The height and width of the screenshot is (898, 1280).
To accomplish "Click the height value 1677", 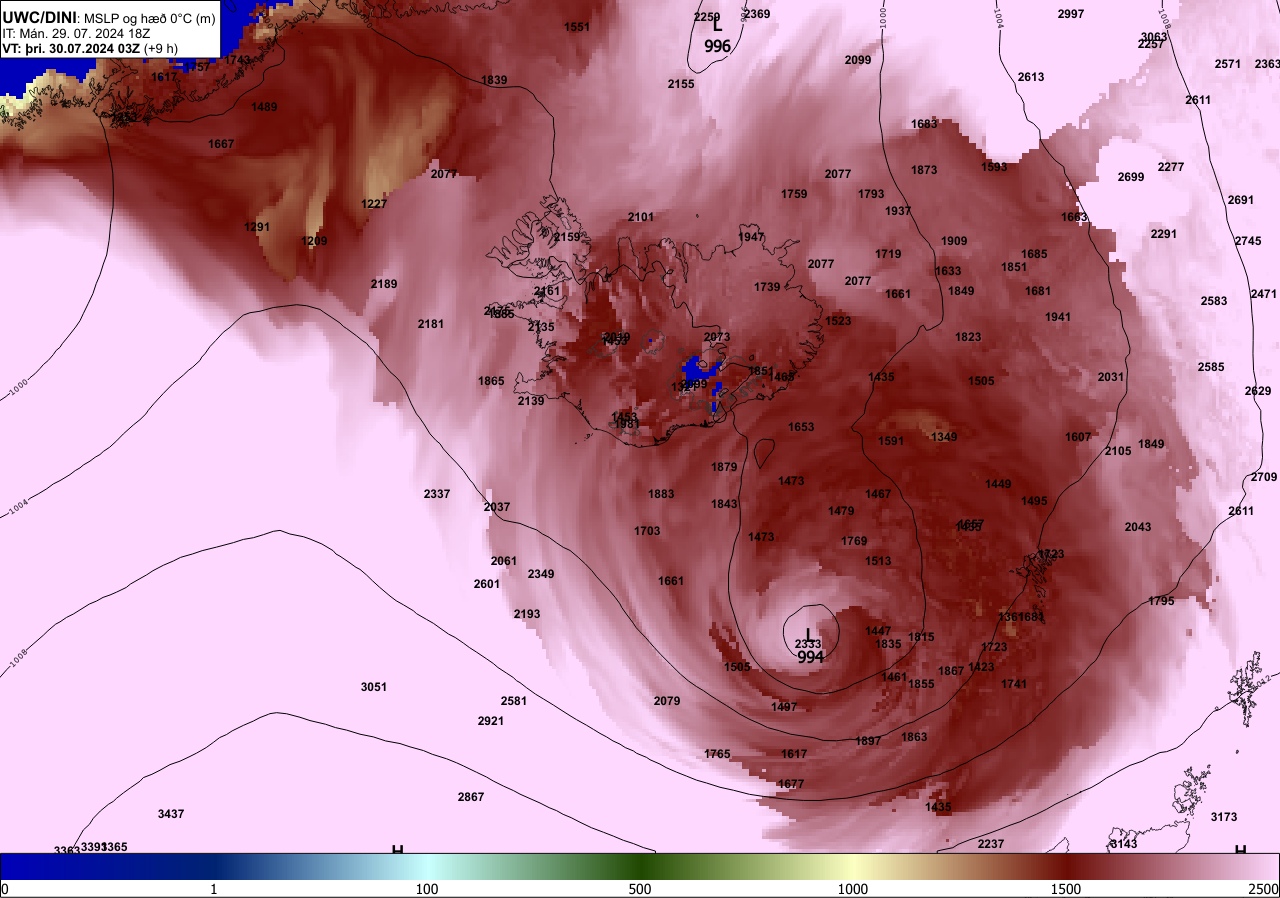I will pyautogui.click(x=791, y=784).
